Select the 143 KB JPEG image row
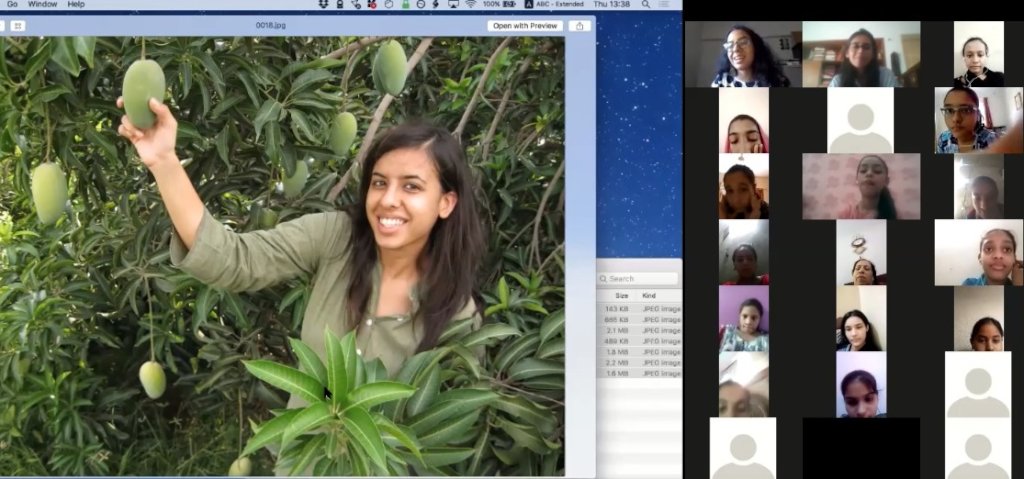 tap(640, 309)
